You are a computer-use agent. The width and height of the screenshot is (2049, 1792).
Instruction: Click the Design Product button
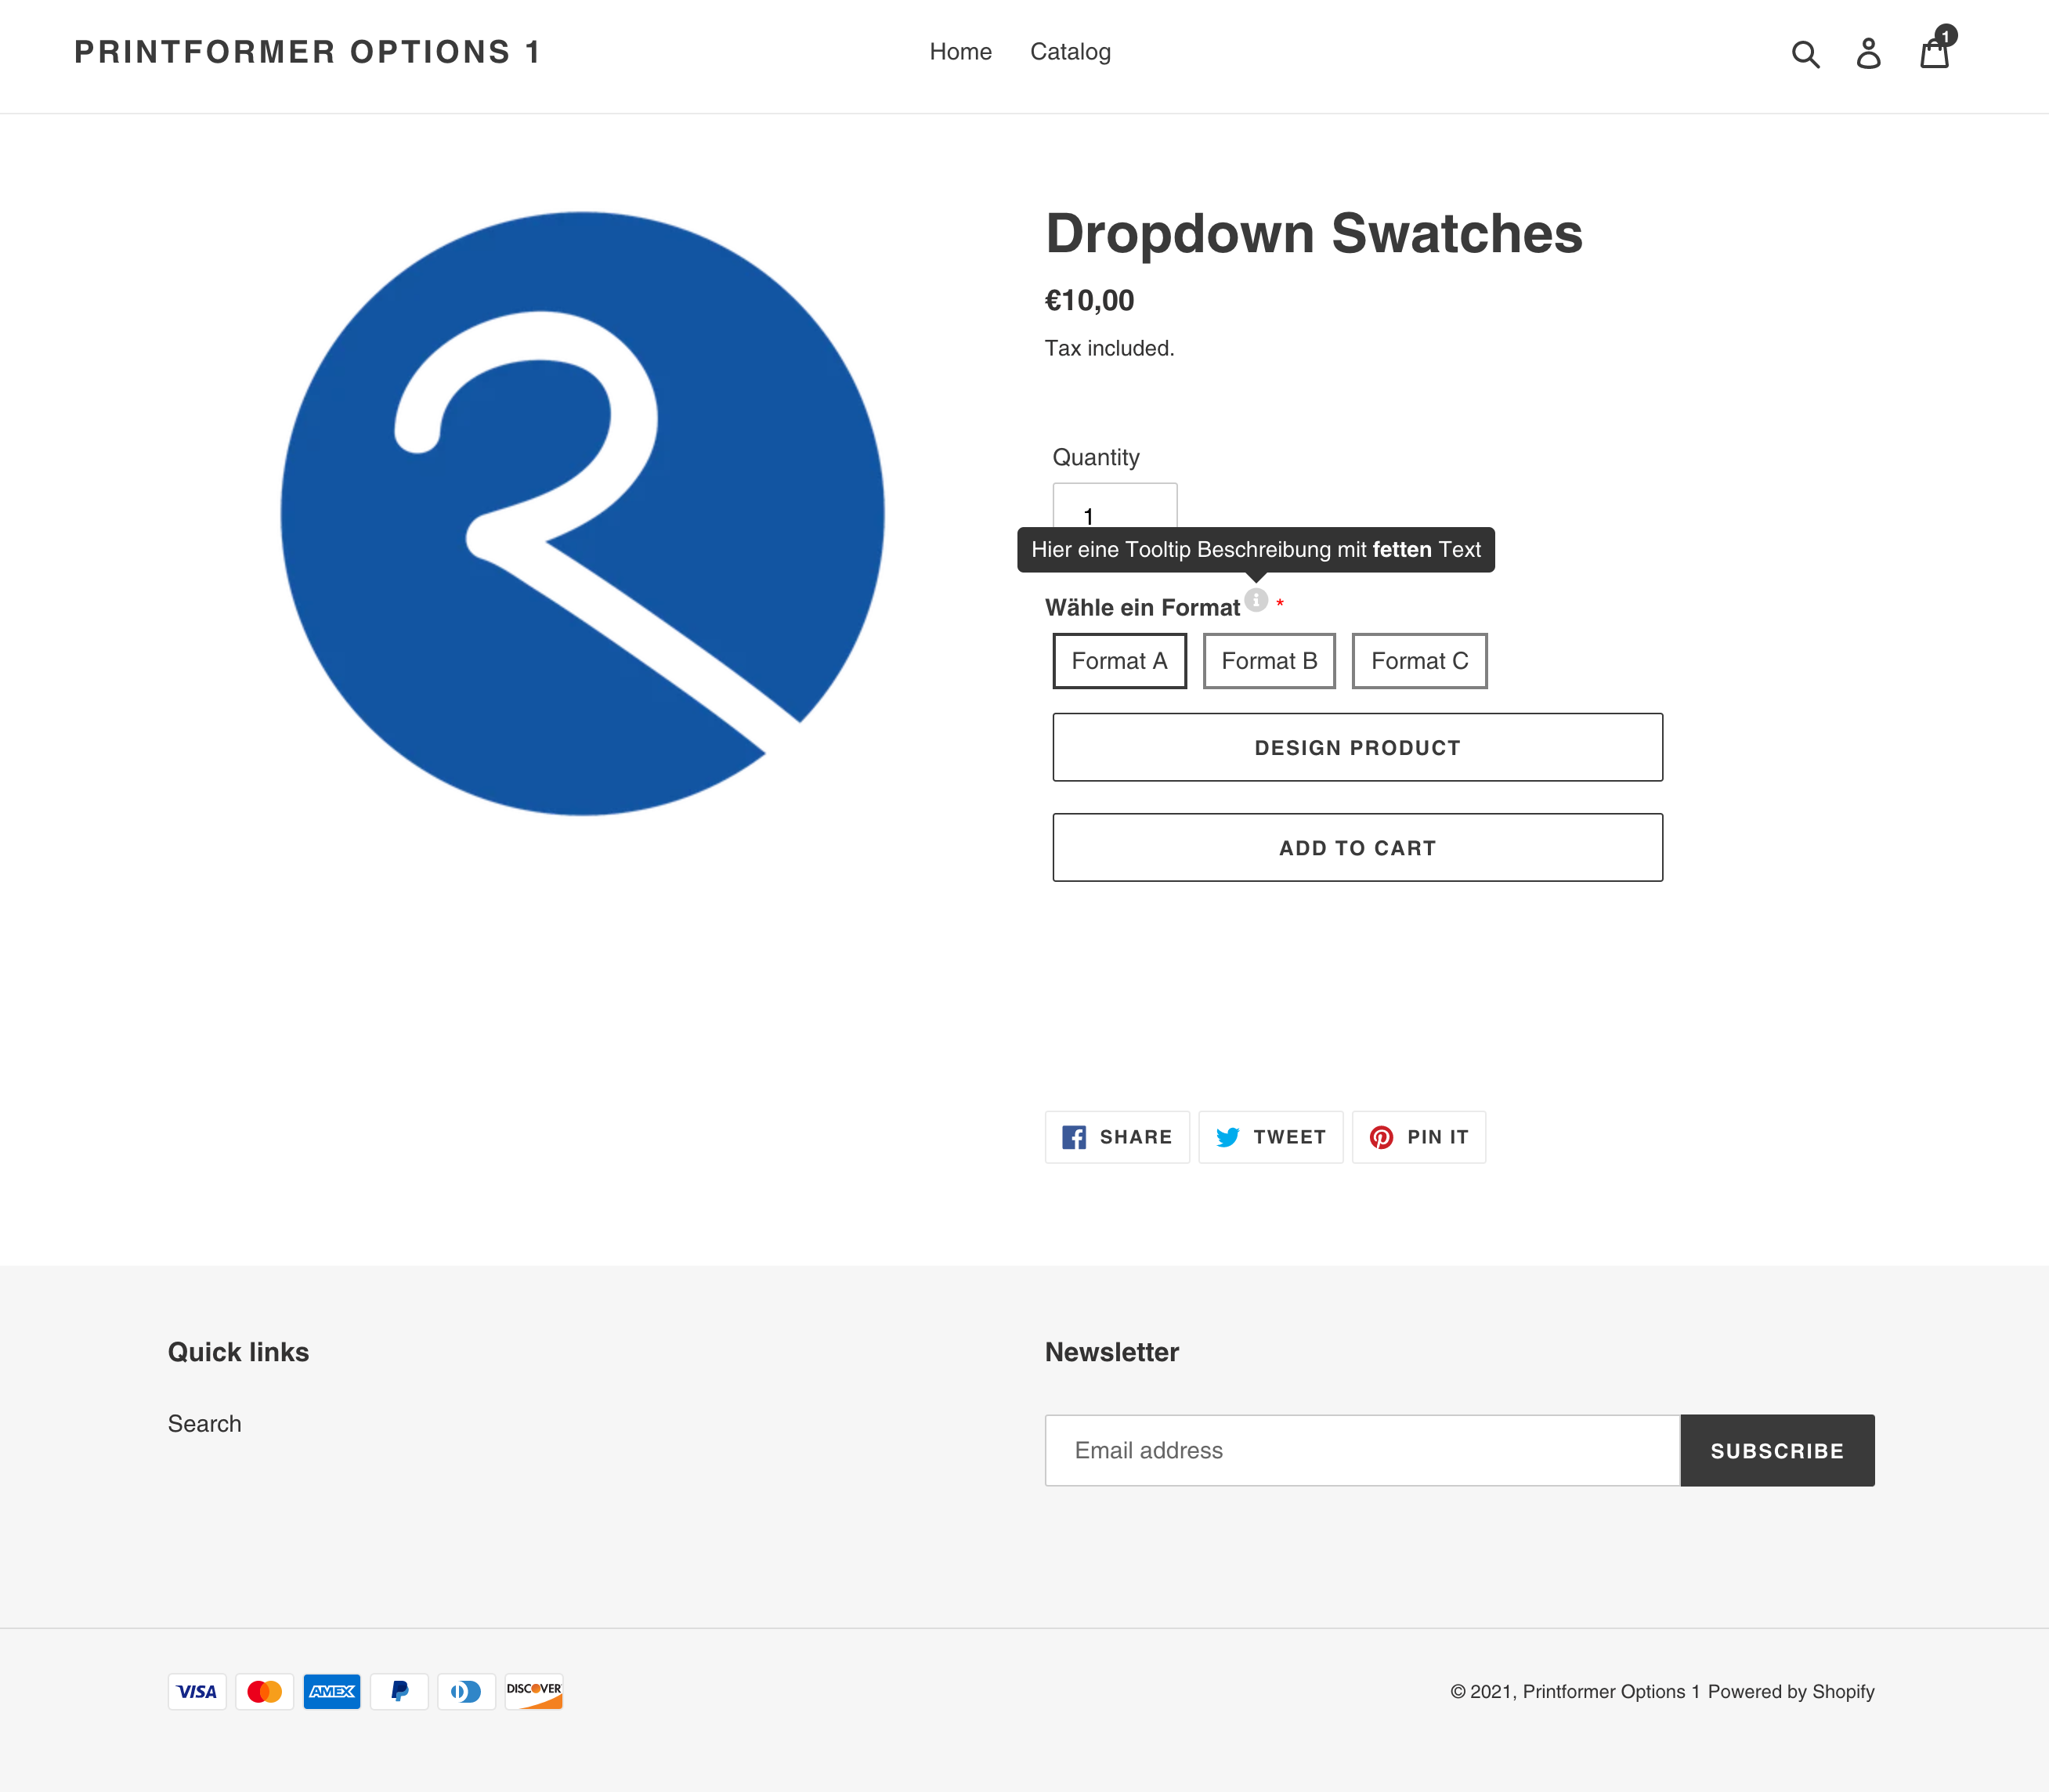point(1357,747)
